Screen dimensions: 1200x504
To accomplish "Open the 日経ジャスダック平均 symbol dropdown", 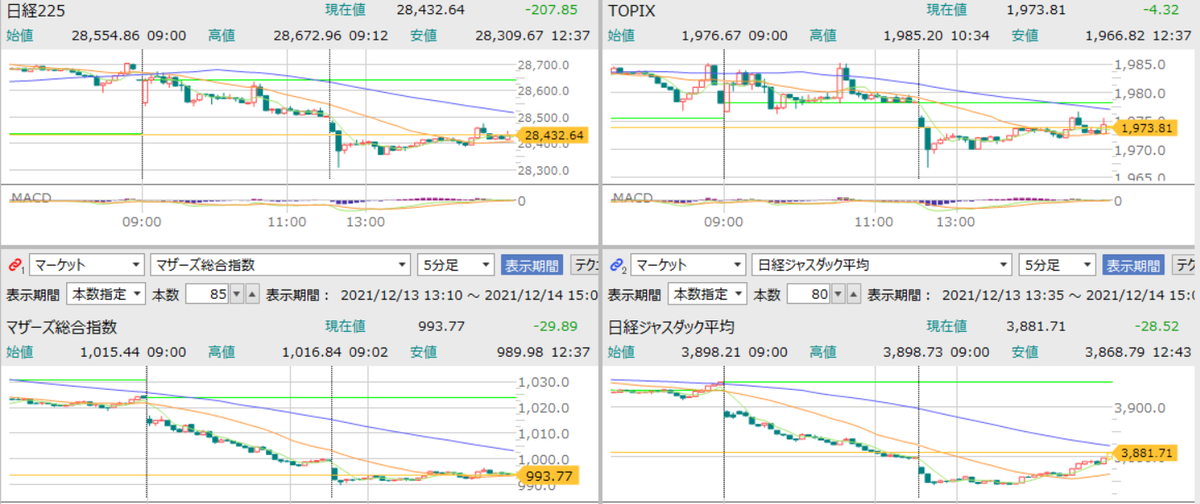I will point(880,265).
